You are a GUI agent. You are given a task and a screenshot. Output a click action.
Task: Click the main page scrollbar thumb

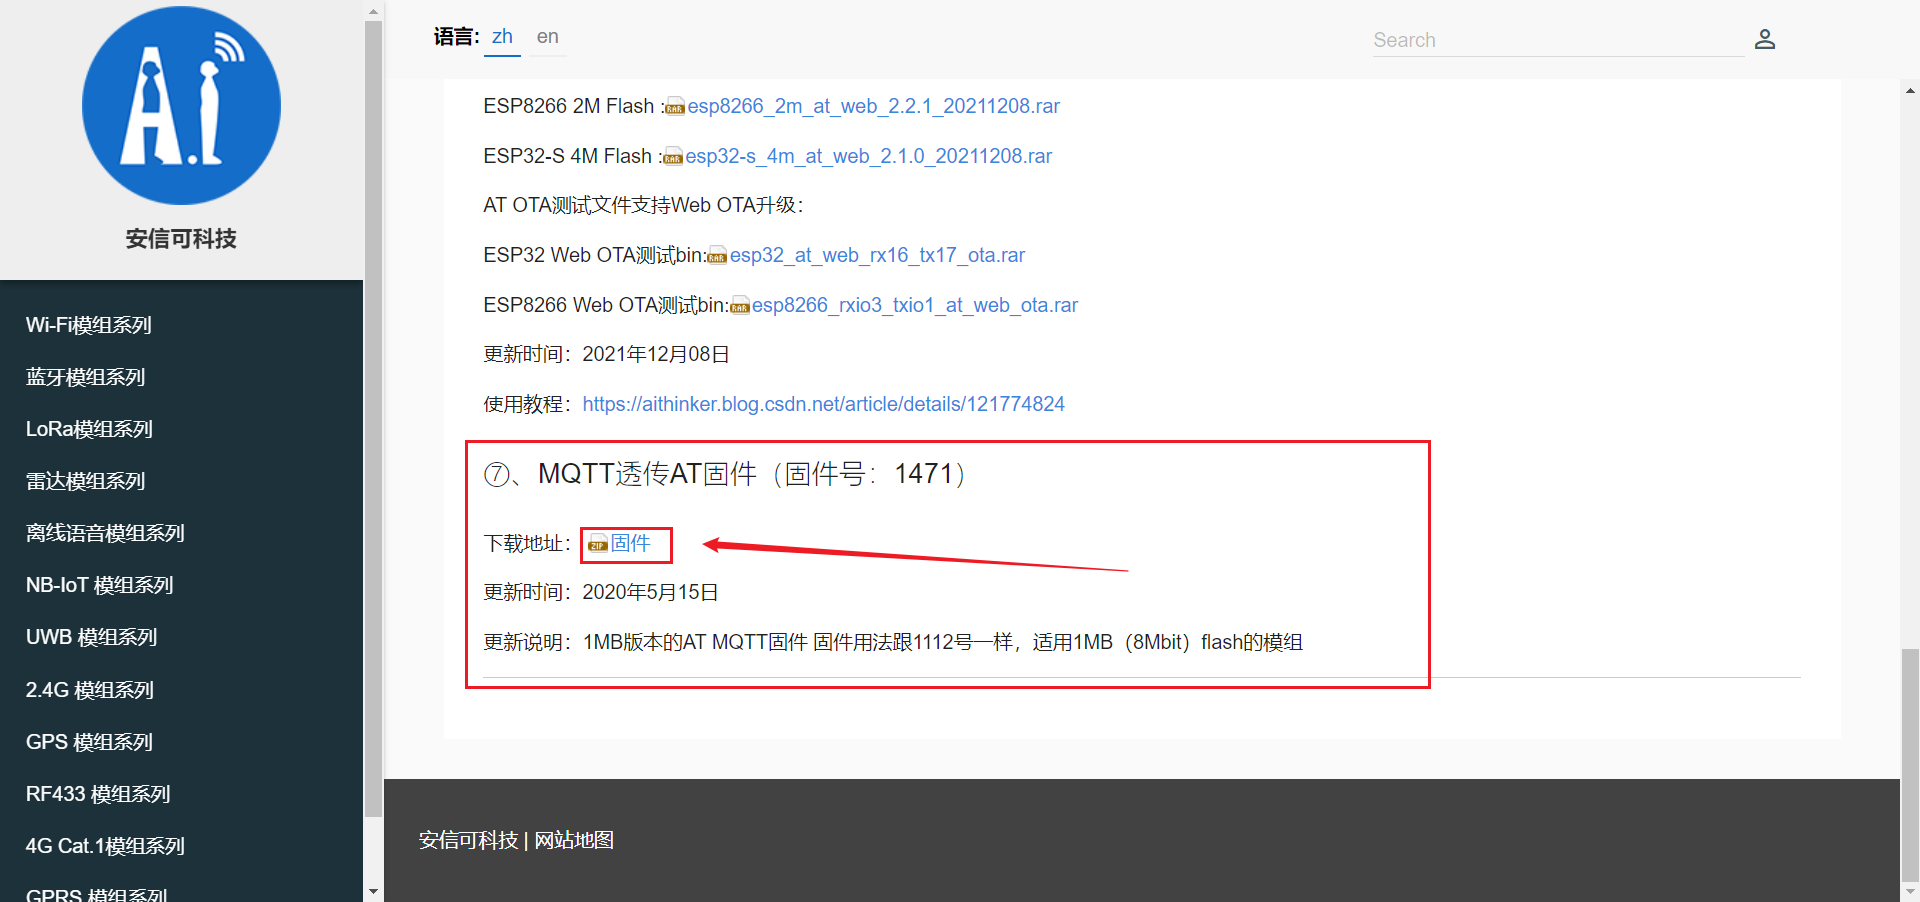coord(1910,764)
